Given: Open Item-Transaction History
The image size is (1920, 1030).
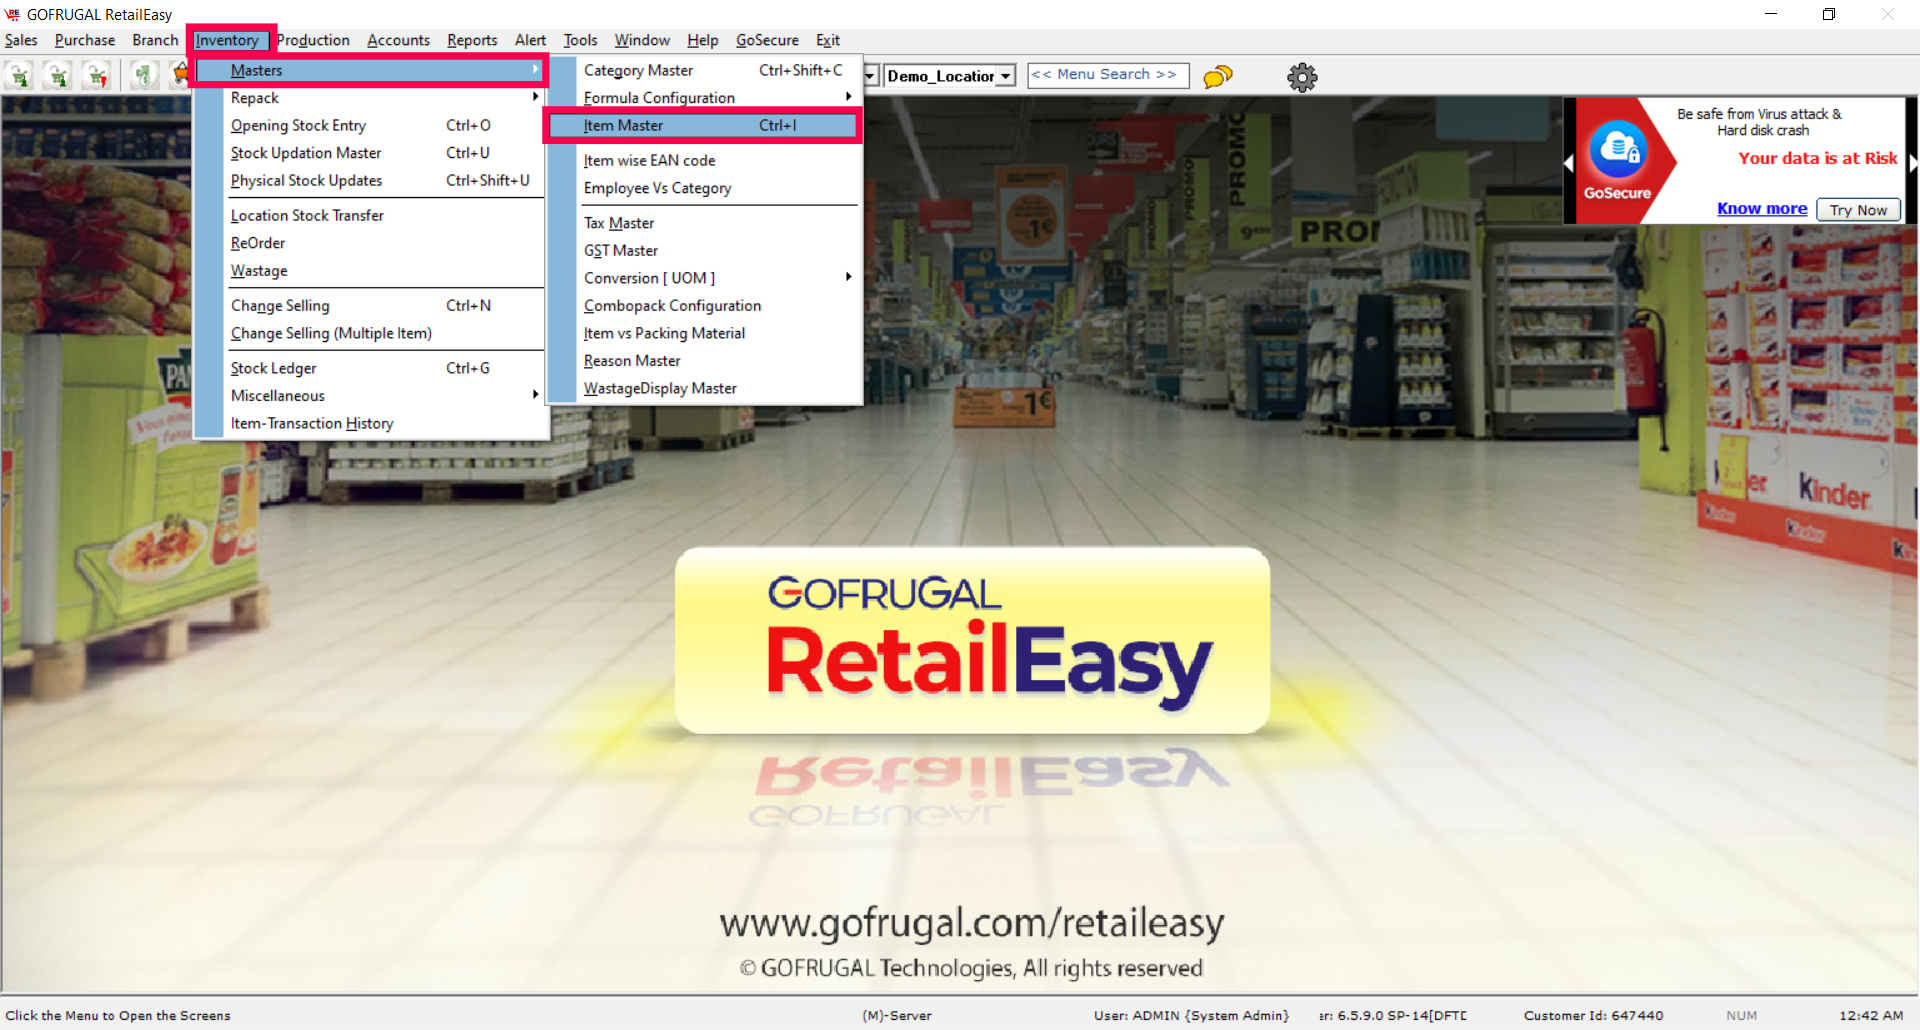Looking at the screenshot, I should [370, 423].
